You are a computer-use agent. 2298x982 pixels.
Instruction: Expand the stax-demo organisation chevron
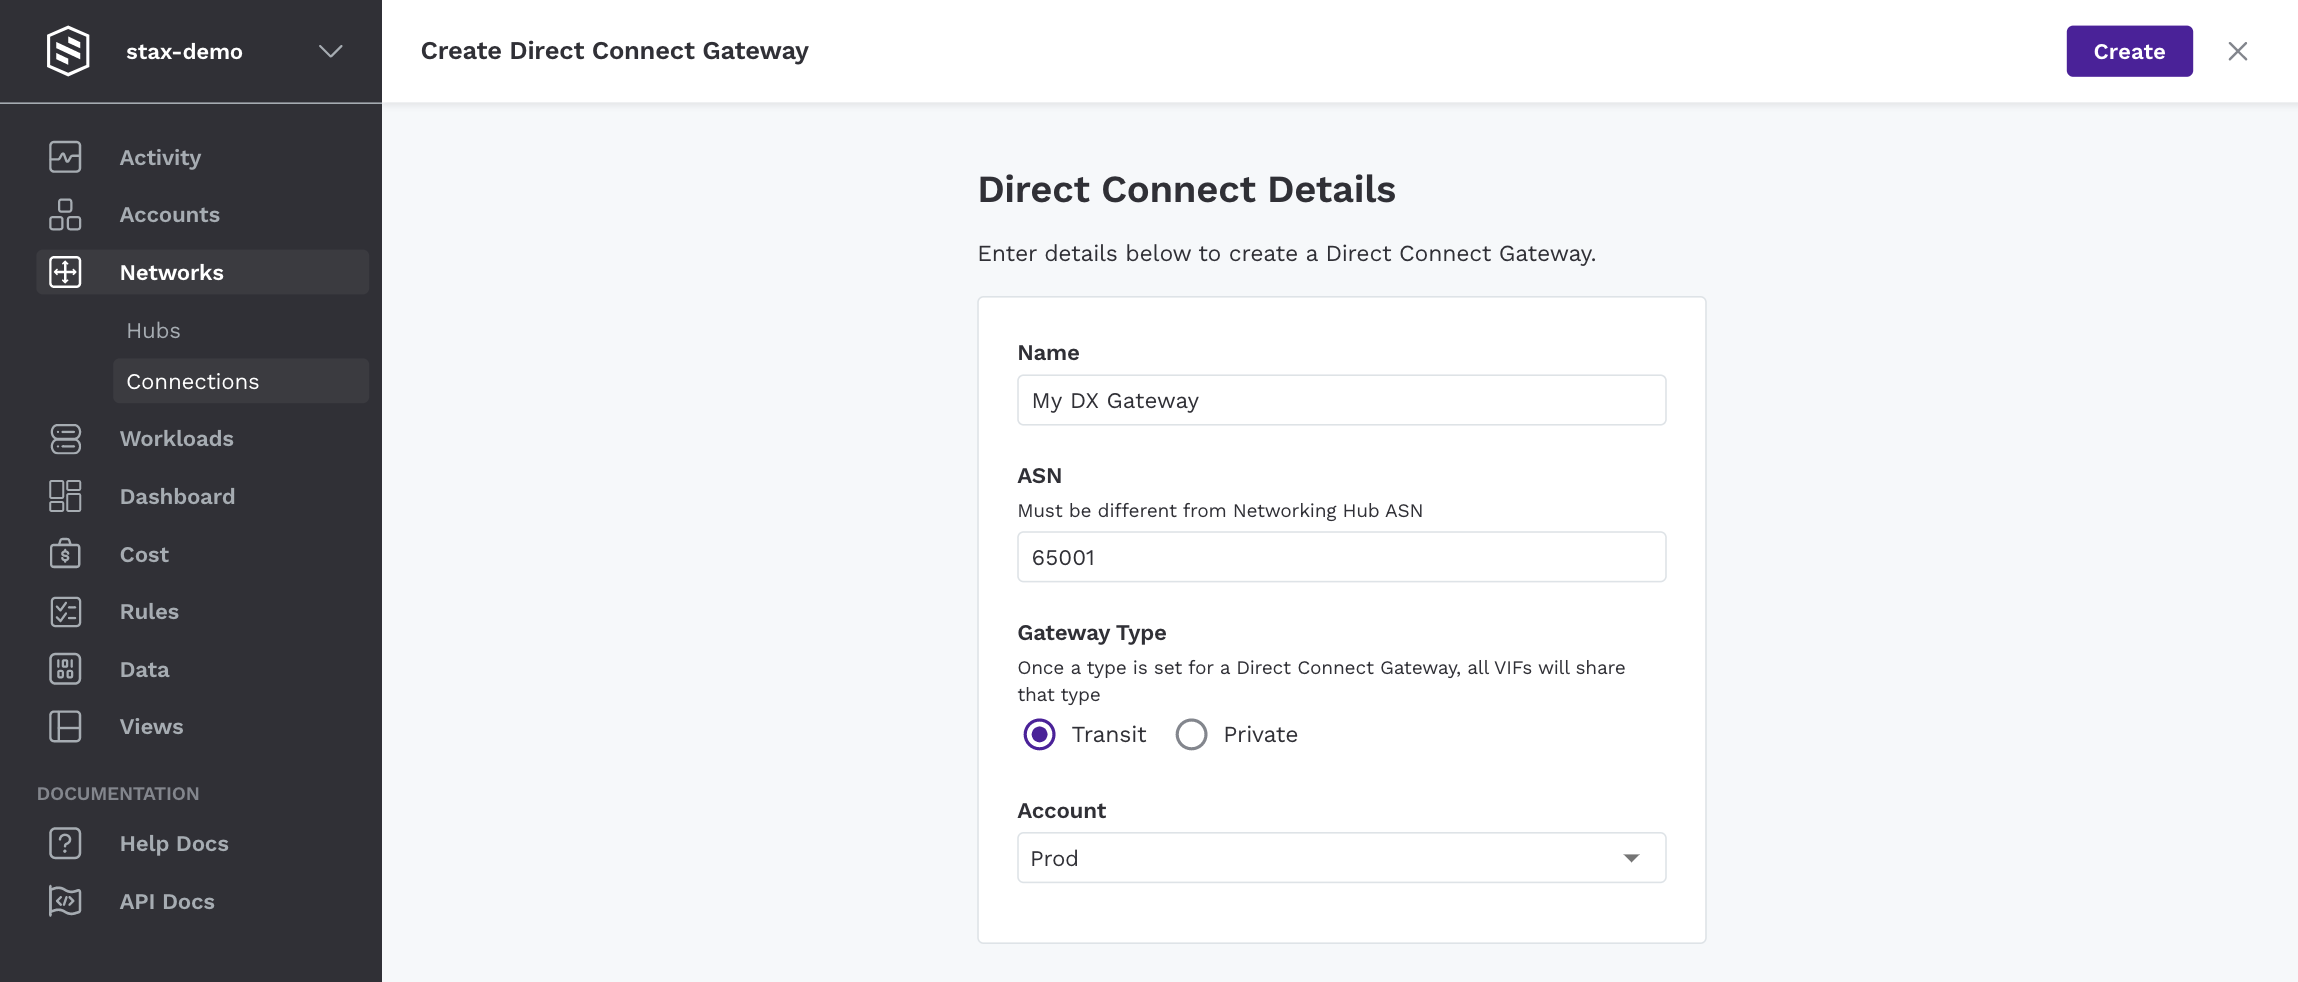331,51
